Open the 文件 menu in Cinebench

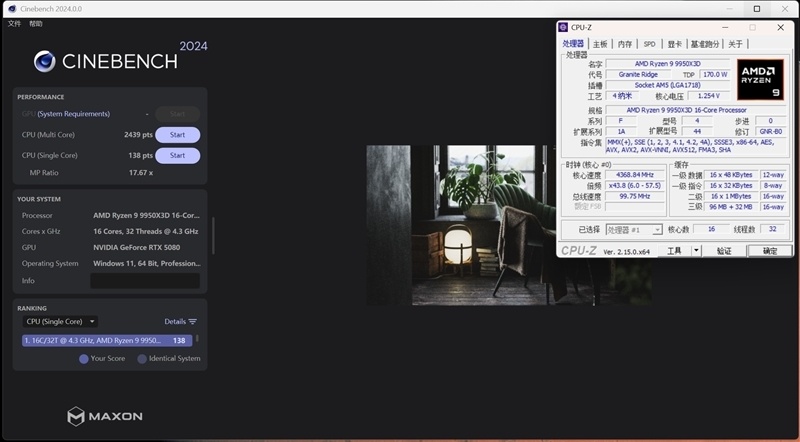coord(14,23)
